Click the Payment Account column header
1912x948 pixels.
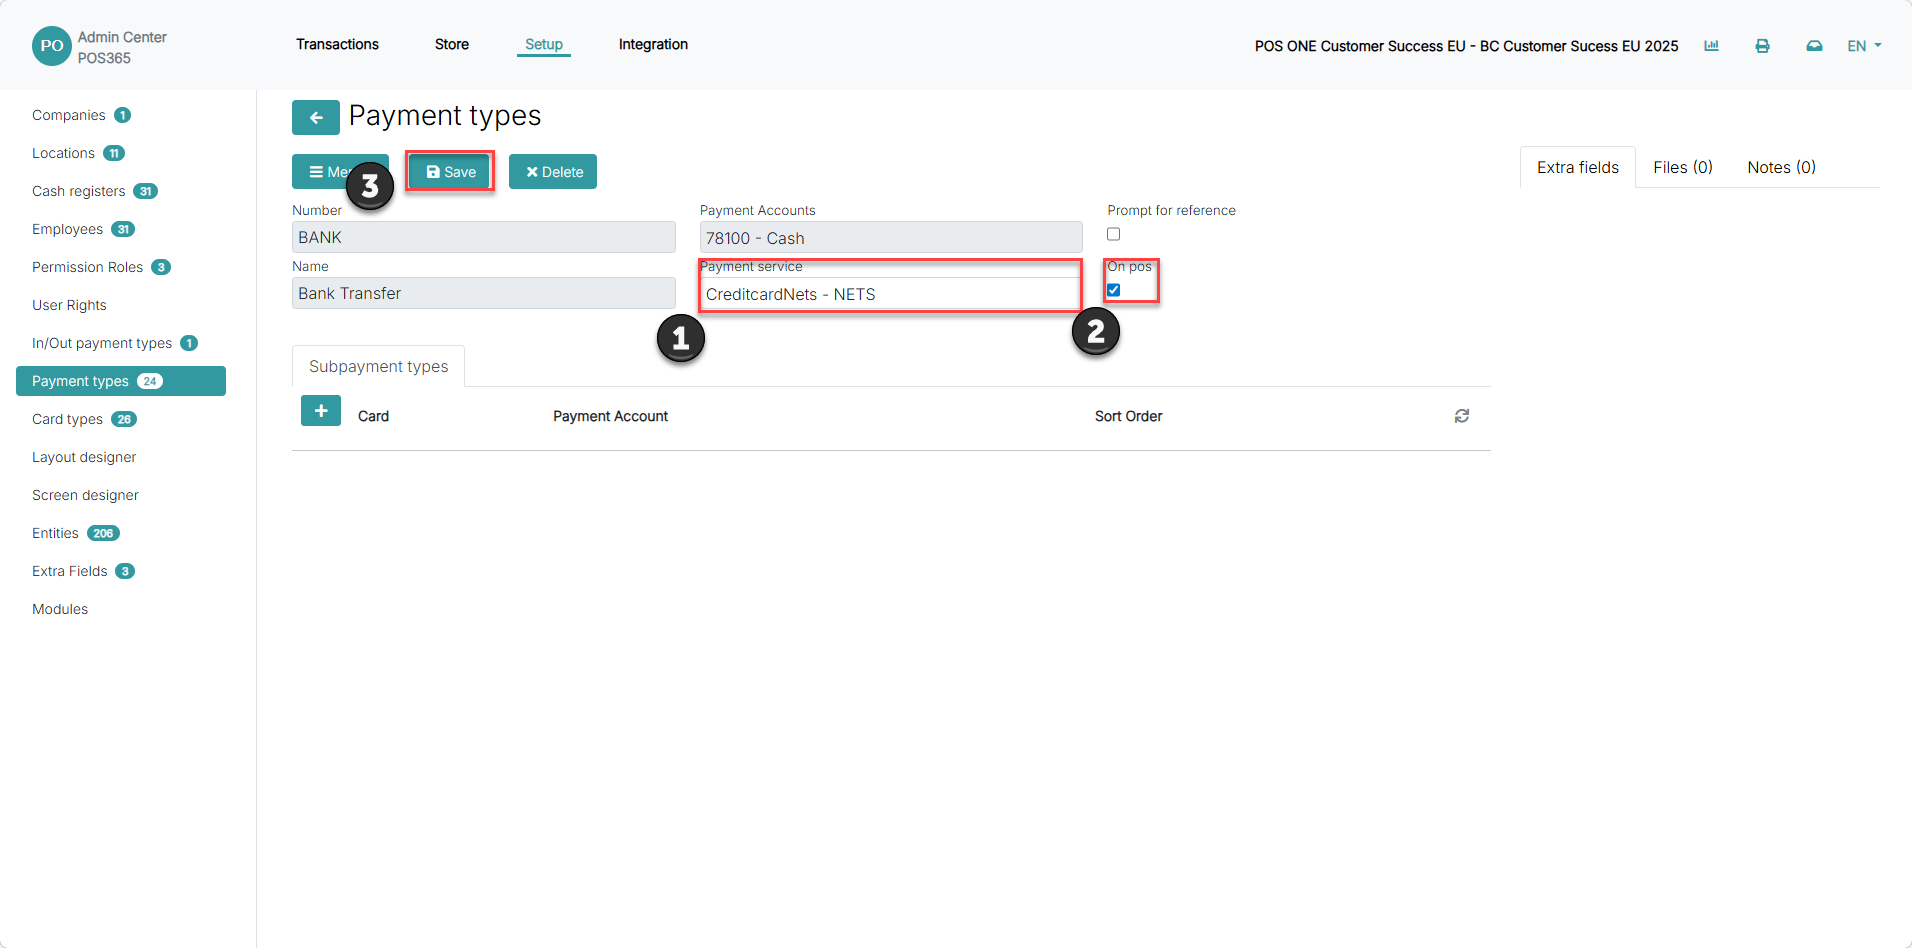[610, 416]
